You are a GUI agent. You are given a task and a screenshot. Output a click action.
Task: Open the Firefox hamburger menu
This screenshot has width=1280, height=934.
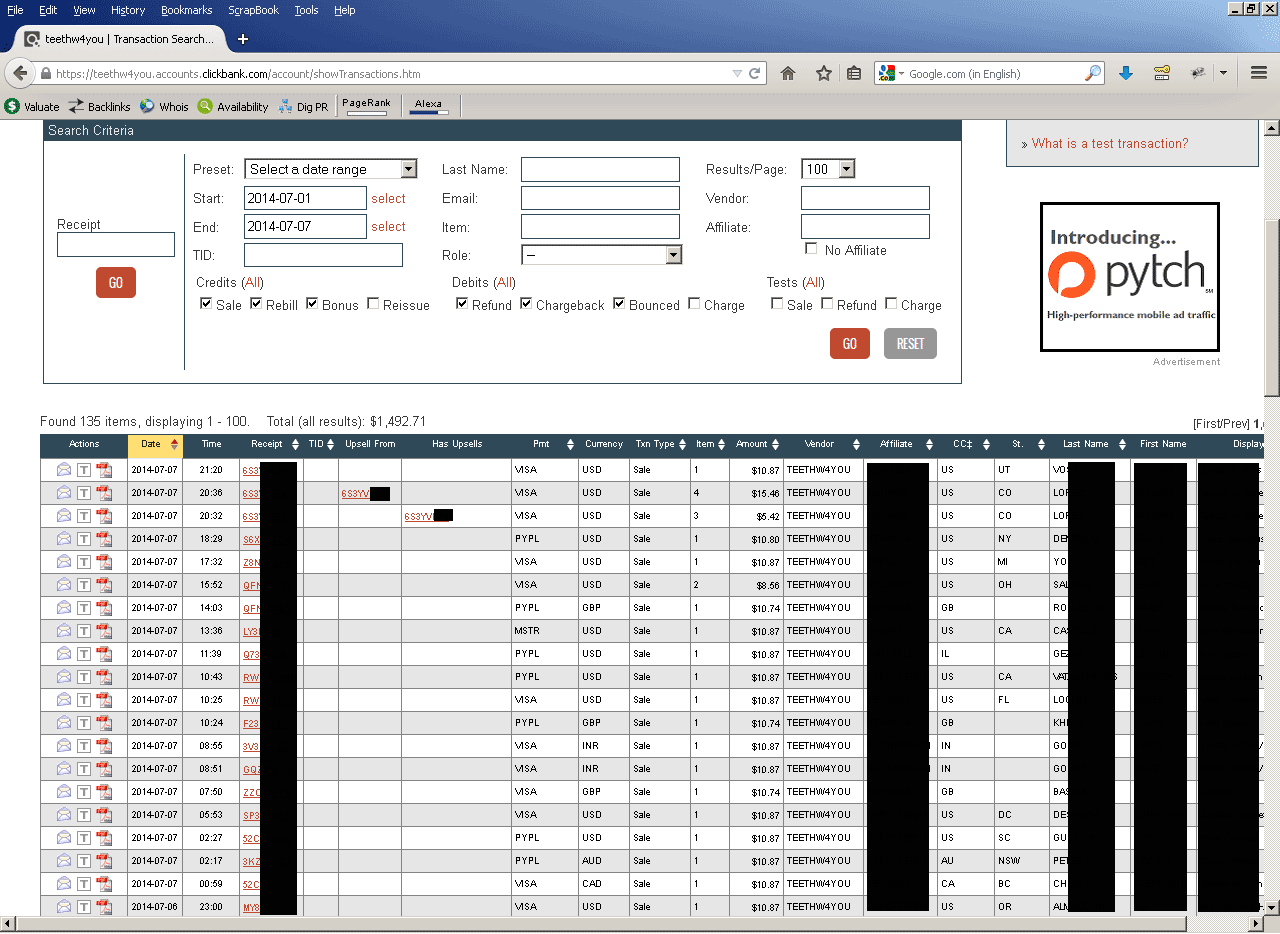point(1259,73)
